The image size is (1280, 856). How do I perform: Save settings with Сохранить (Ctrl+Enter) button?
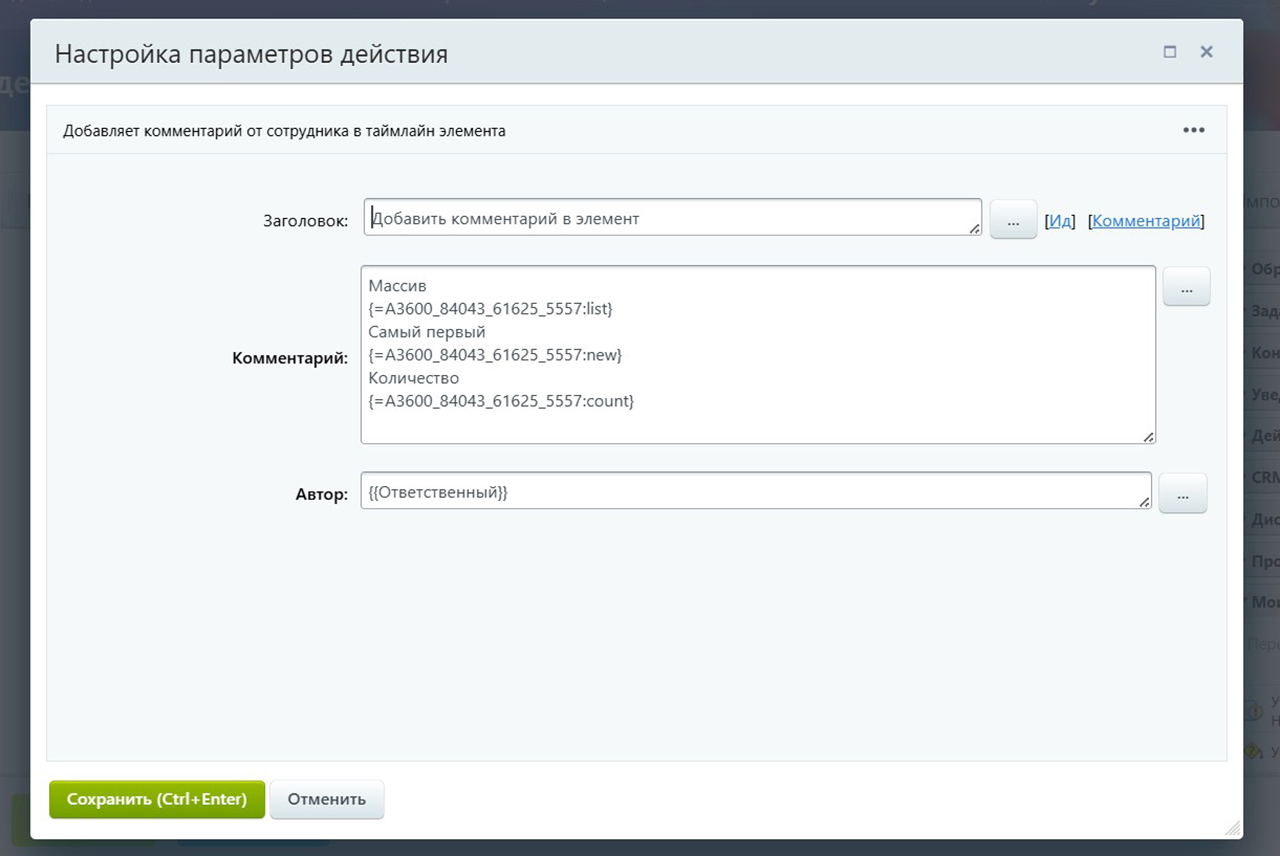[x=157, y=799]
